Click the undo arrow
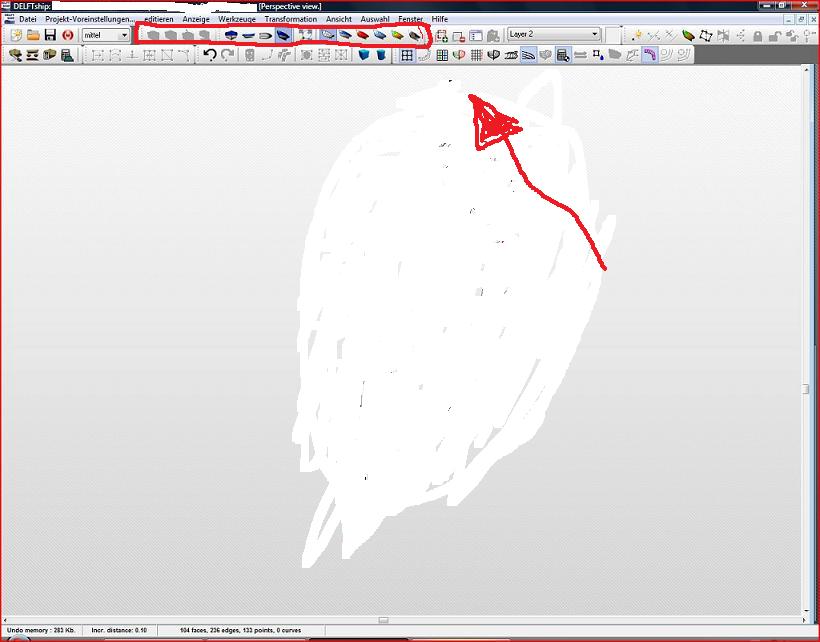This screenshot has width=820, height=642. pos(210,56)
